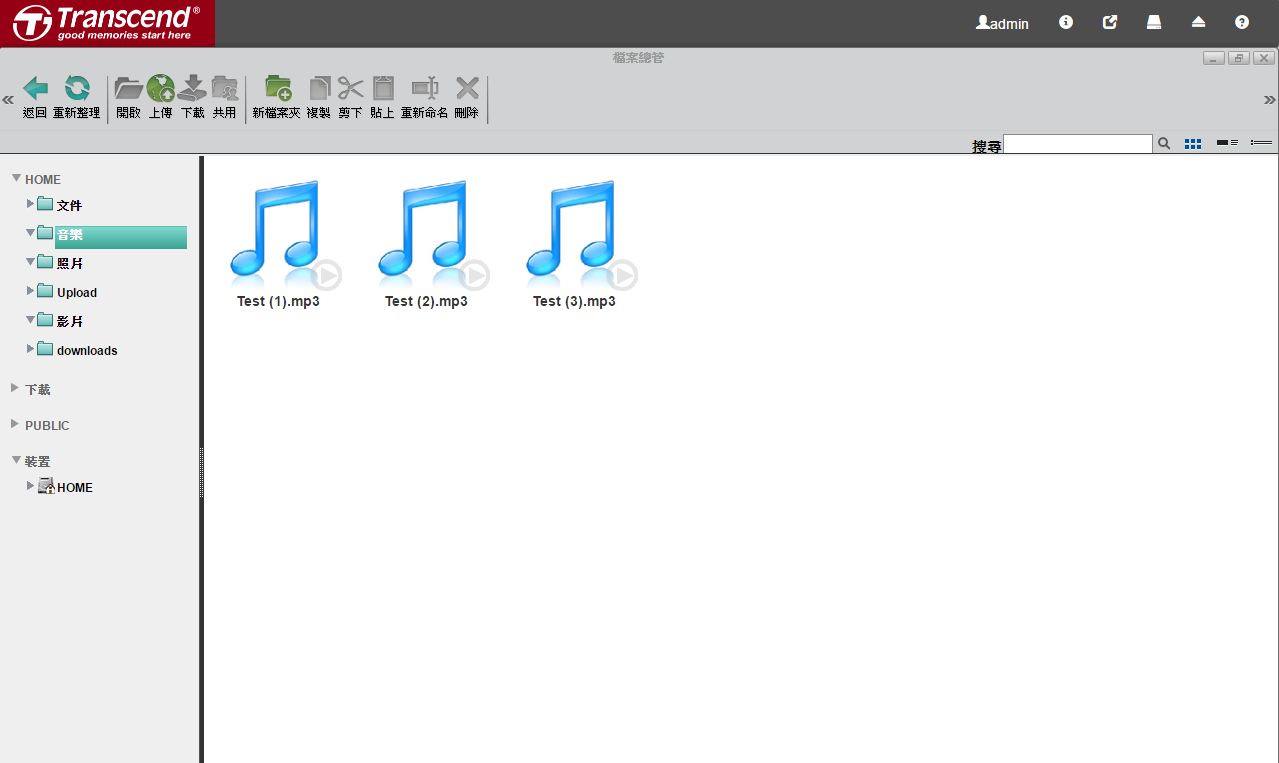Click the 重新命名 rename icon
Image resolution: width=1279 pixels, height=763 pixels.
425,88
